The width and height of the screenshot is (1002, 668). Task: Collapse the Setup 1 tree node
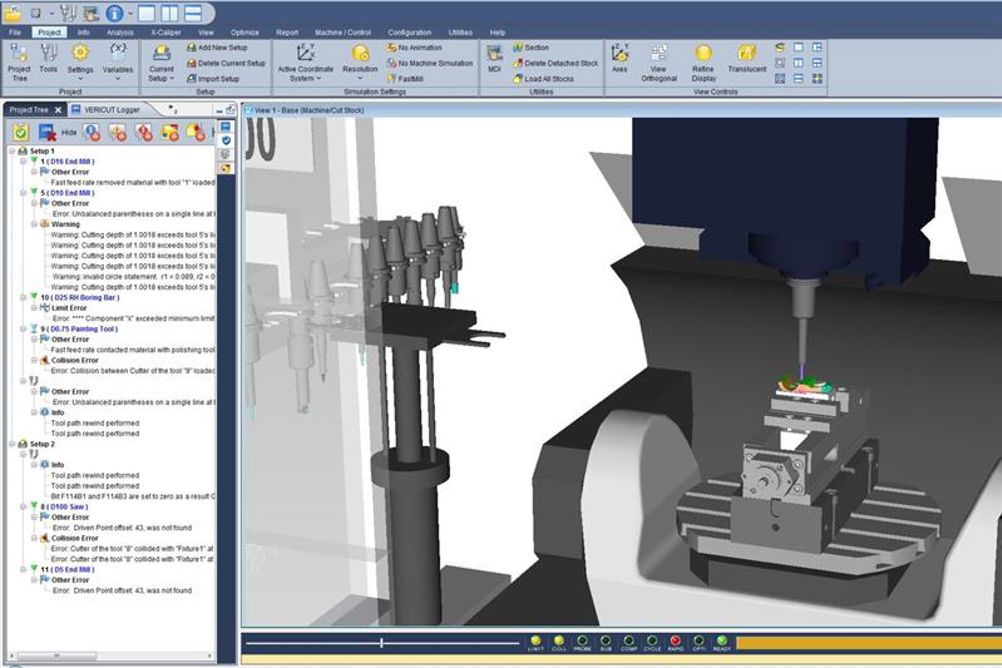12,151
